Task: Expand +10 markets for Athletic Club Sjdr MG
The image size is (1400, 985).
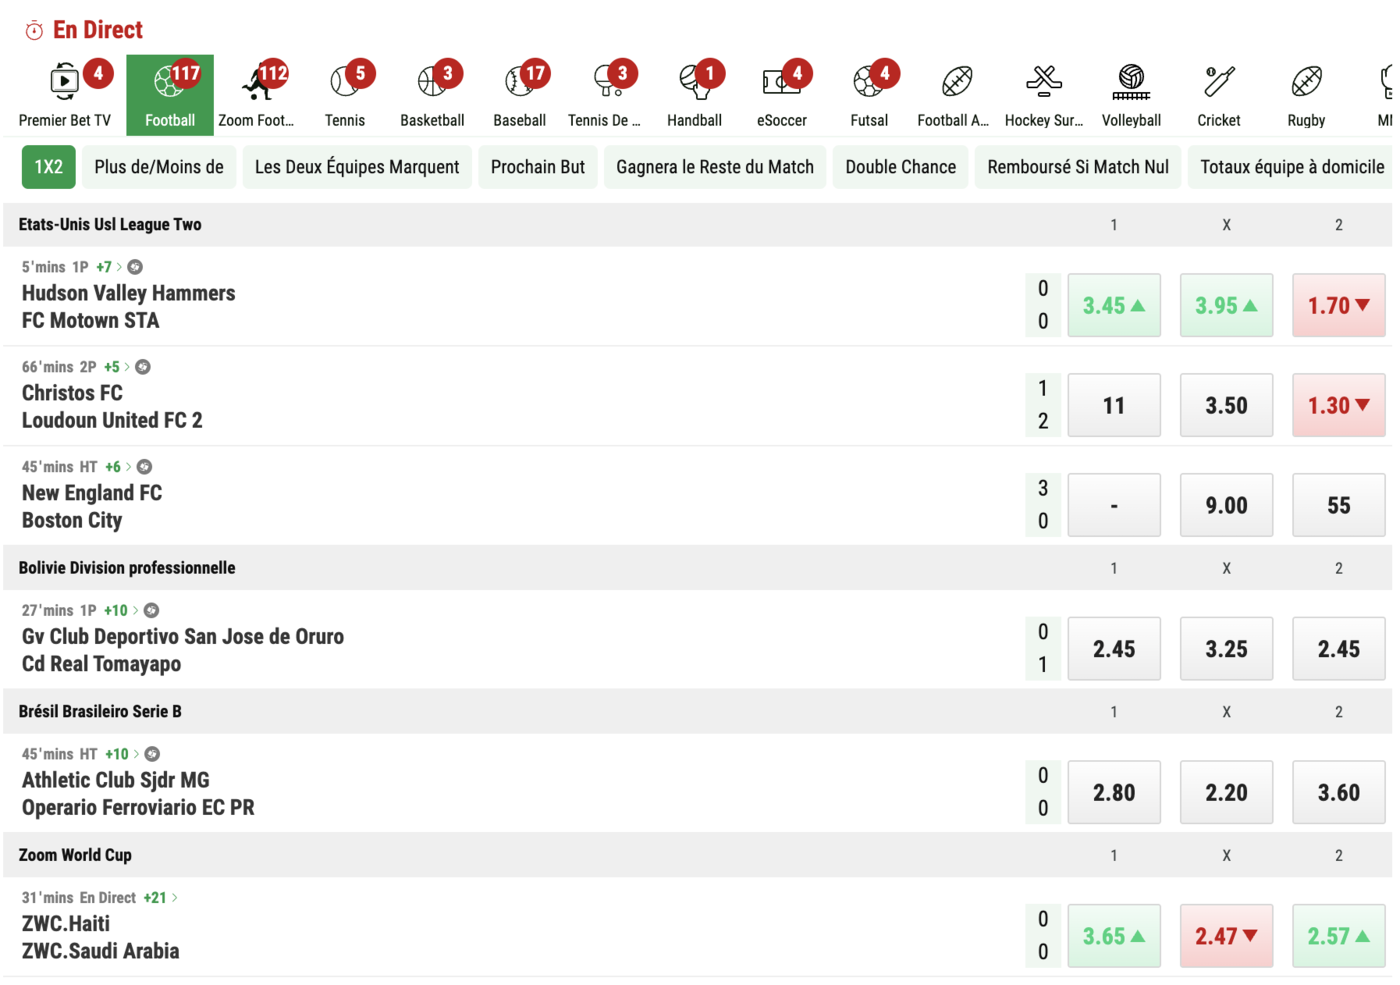Action: point(121,754)
